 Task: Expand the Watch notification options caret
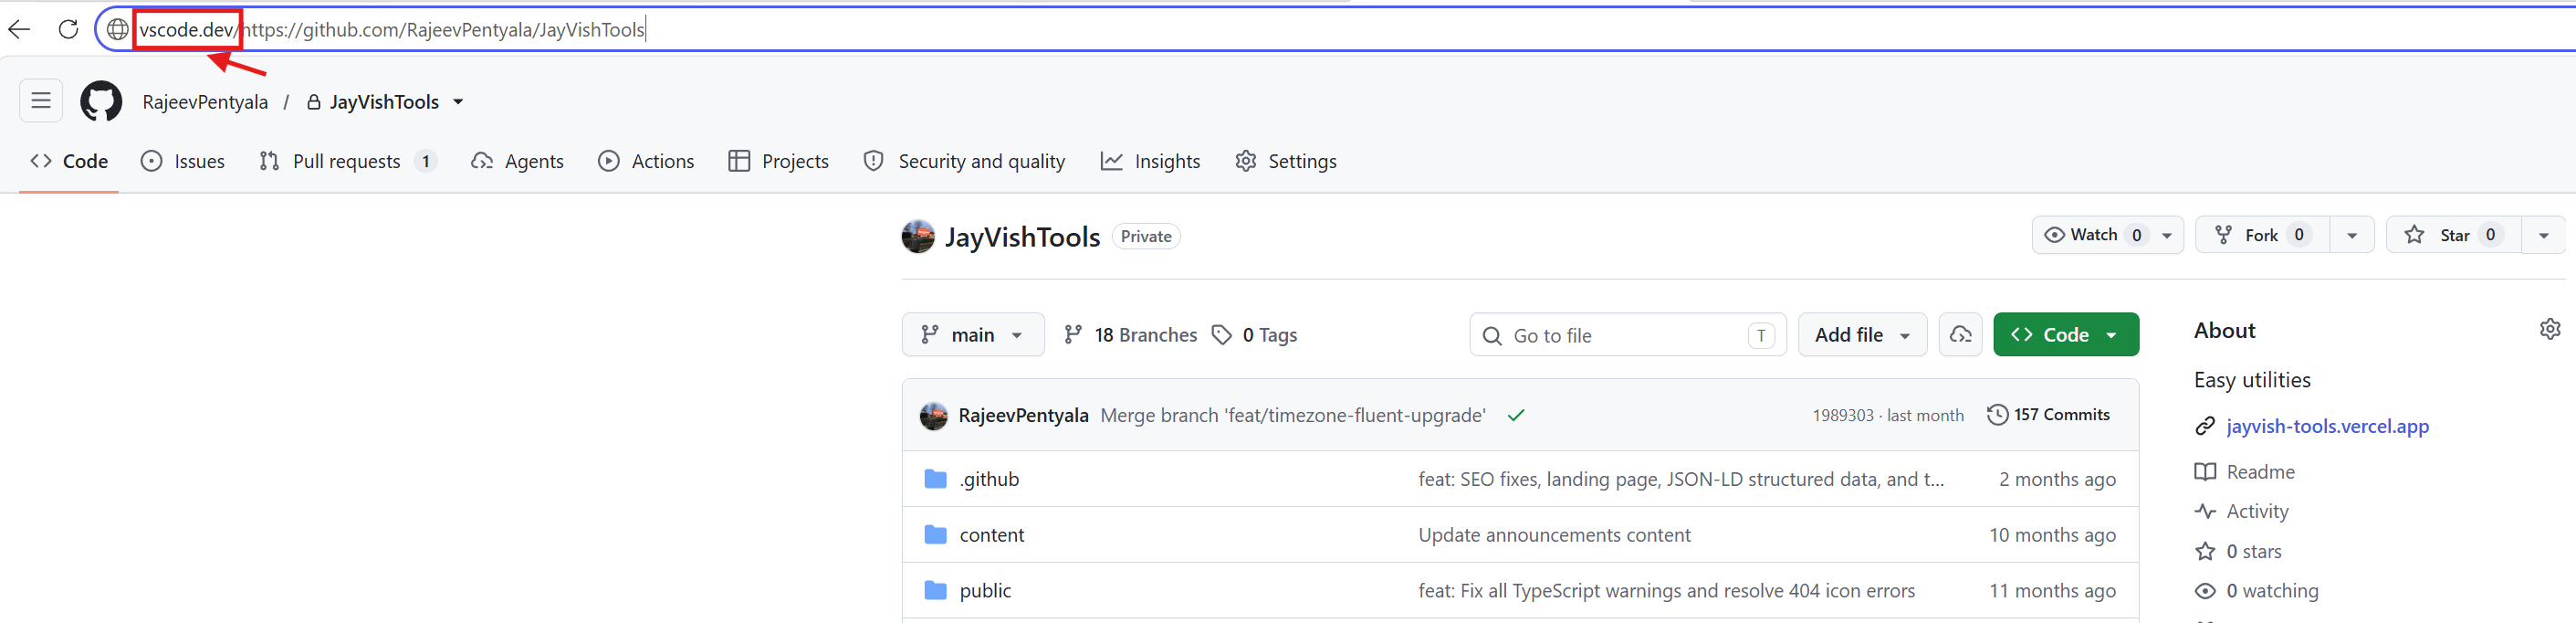(x=2167, y=235)
